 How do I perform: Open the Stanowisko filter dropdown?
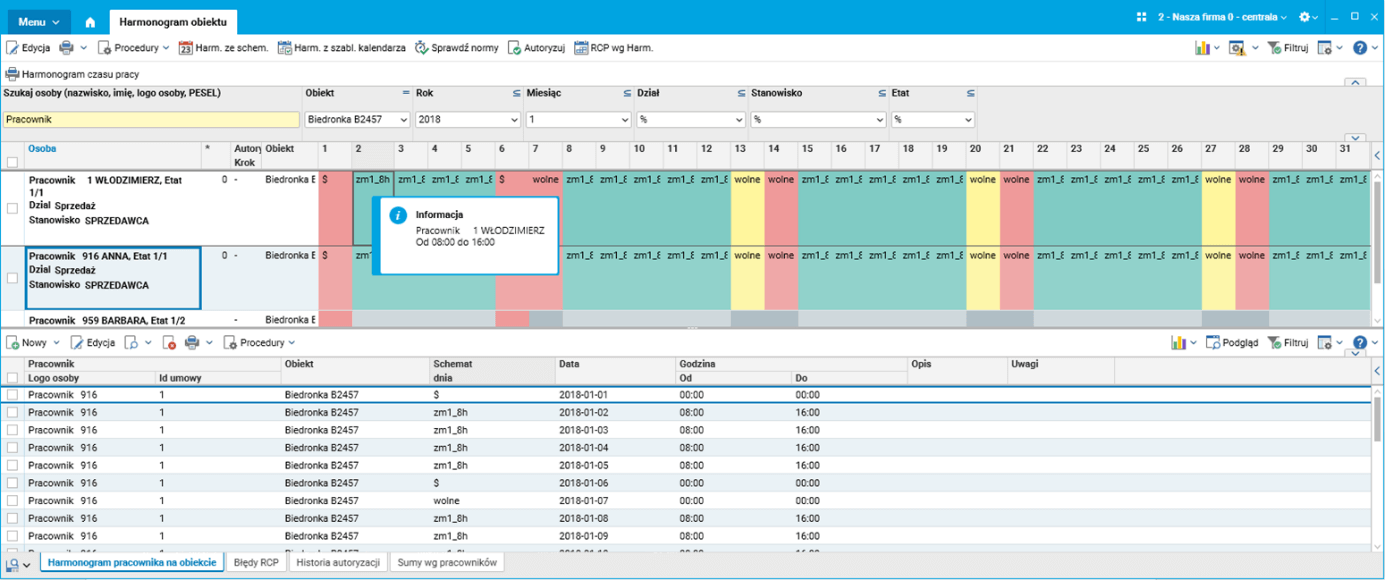pos(818,119)
